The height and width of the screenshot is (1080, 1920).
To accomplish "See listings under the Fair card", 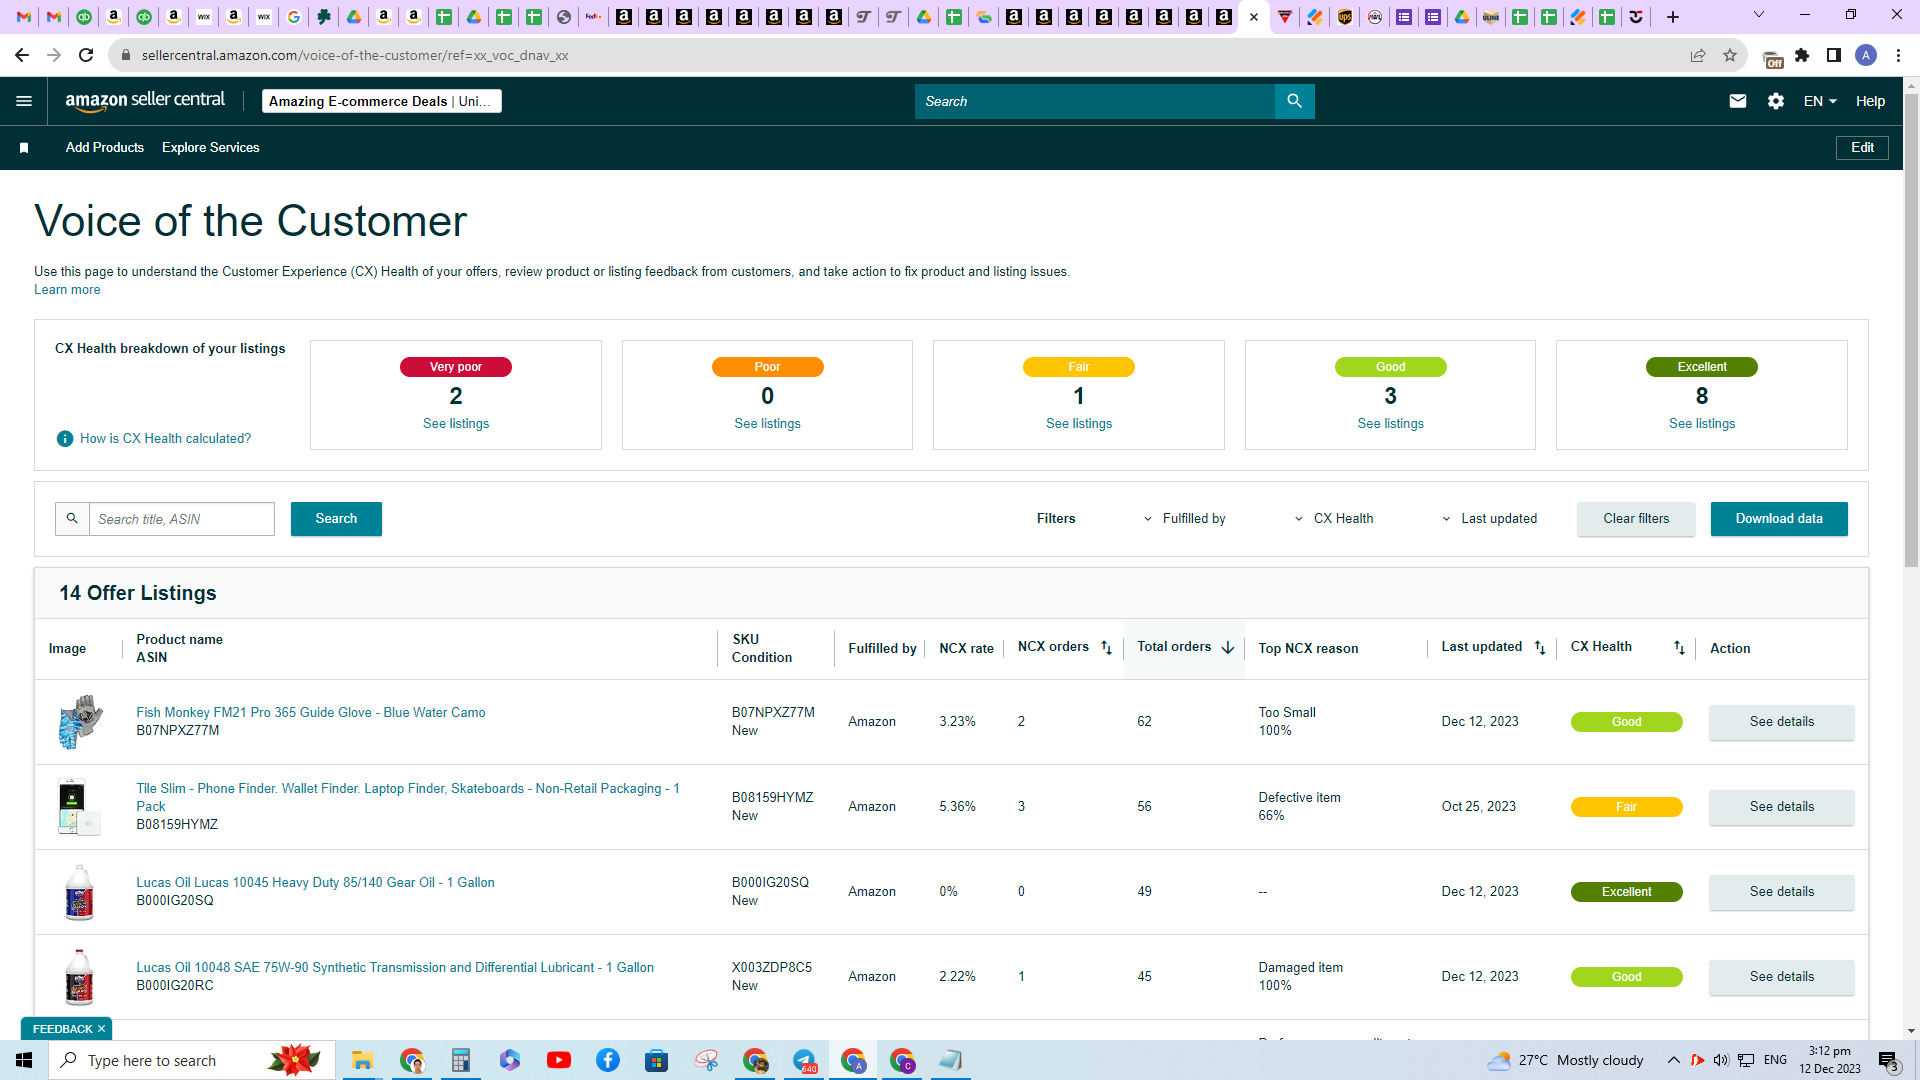I will click(1079, 424).
